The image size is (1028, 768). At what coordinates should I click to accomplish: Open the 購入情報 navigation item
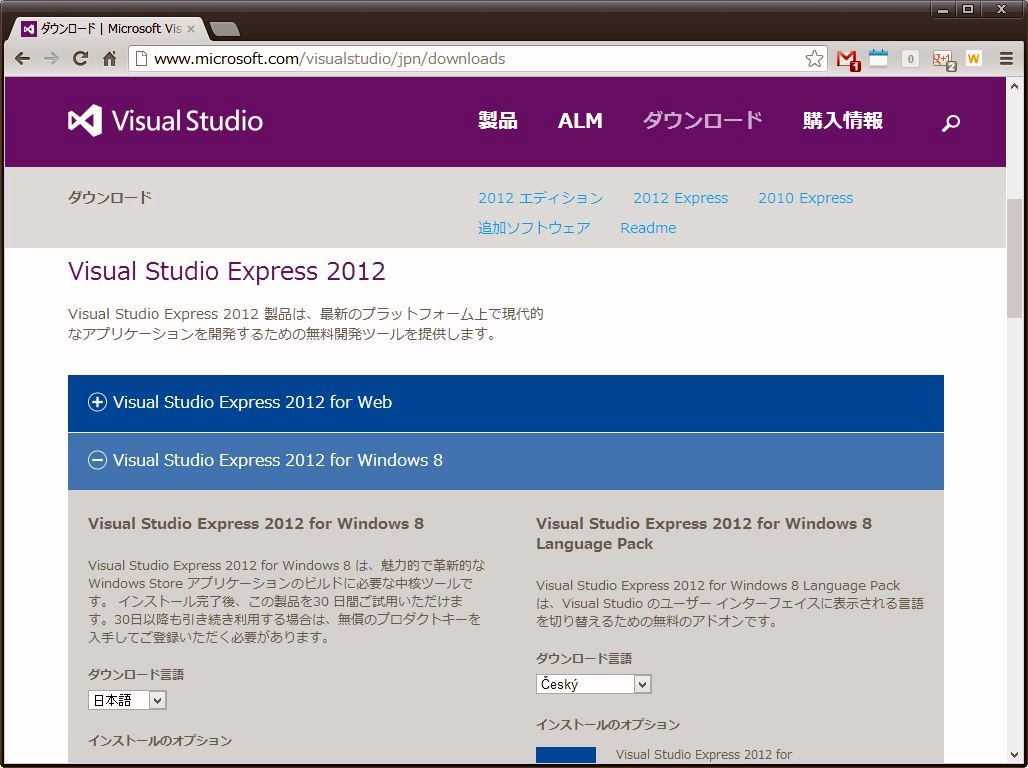(x=843, y=121)
